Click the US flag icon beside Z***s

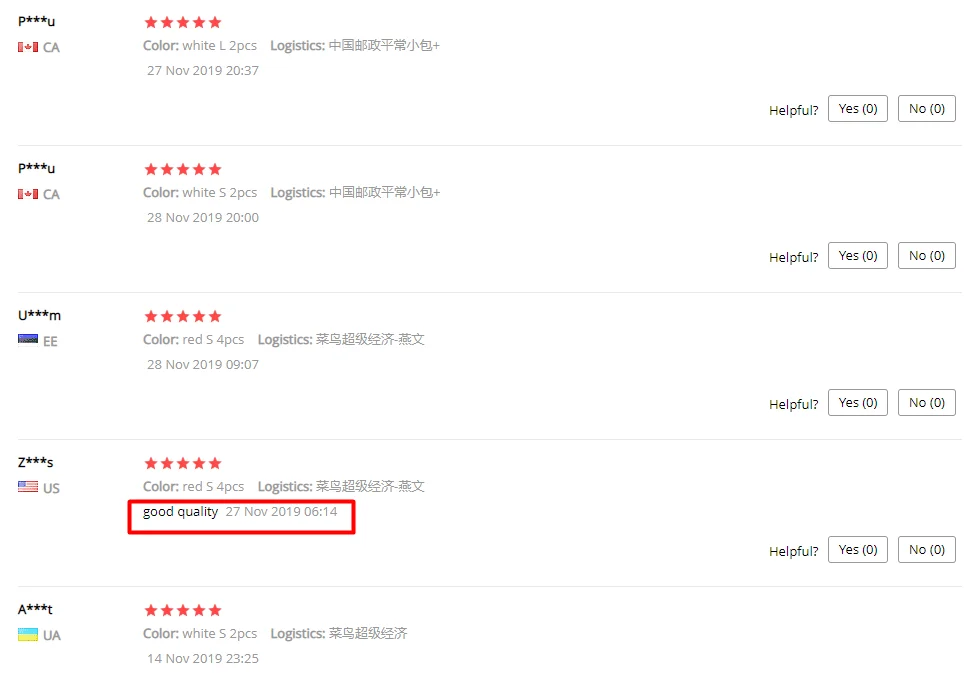(x=28, y=487)
